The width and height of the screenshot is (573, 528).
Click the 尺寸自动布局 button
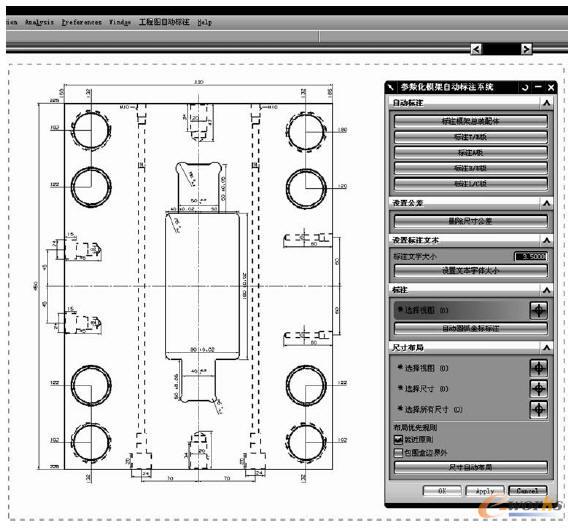(471, 467)
